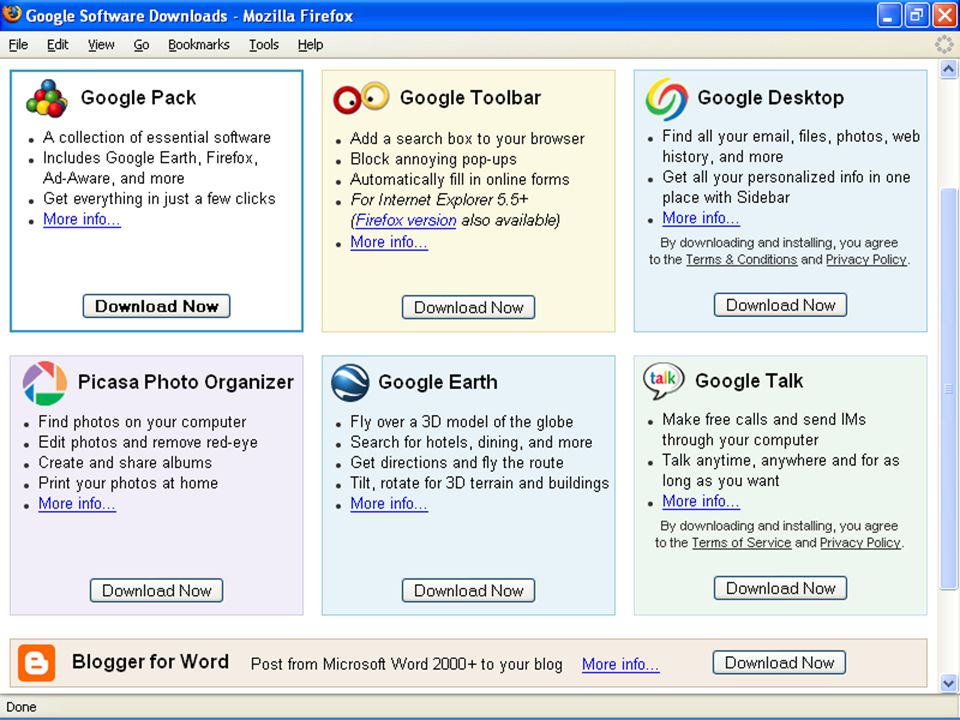Click the Google Talk speech bubble icon
Viewport: 960px width, 720px height.
(664, 380)
